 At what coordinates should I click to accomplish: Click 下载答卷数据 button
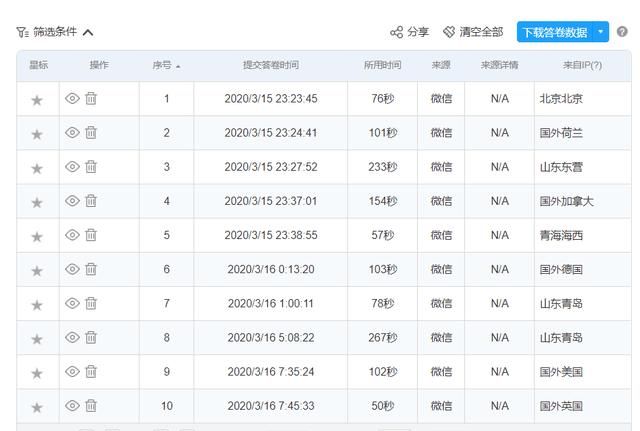tap(554, 32)
